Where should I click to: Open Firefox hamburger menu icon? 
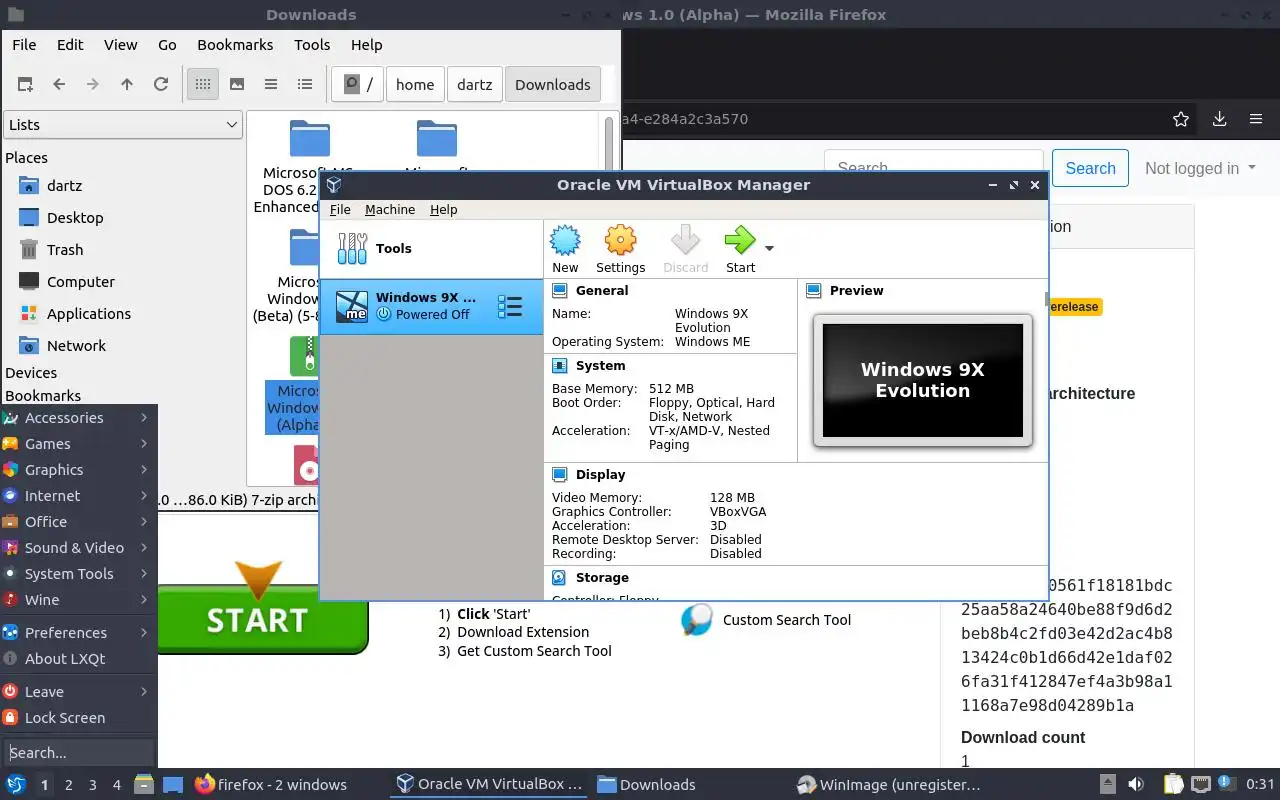[x=1256, y=119]
